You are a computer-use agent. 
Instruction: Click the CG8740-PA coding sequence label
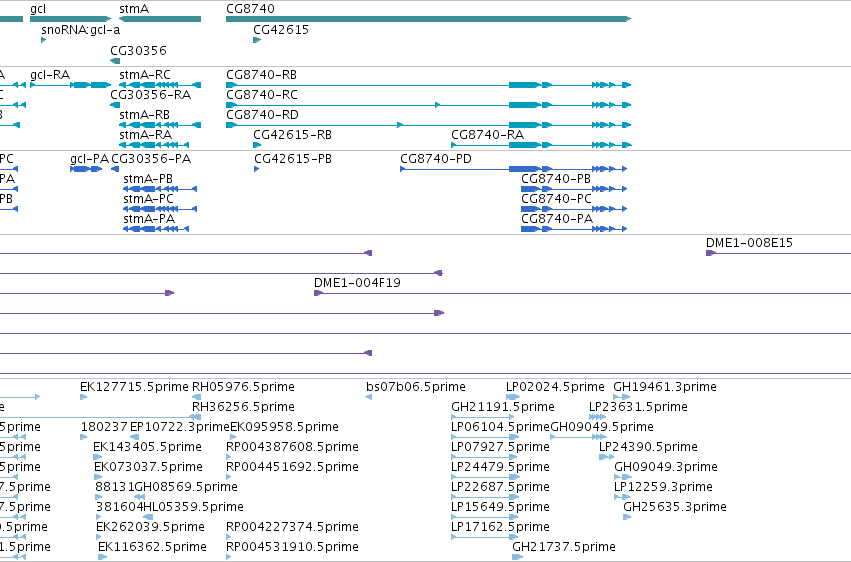click(x=557, y=219)
